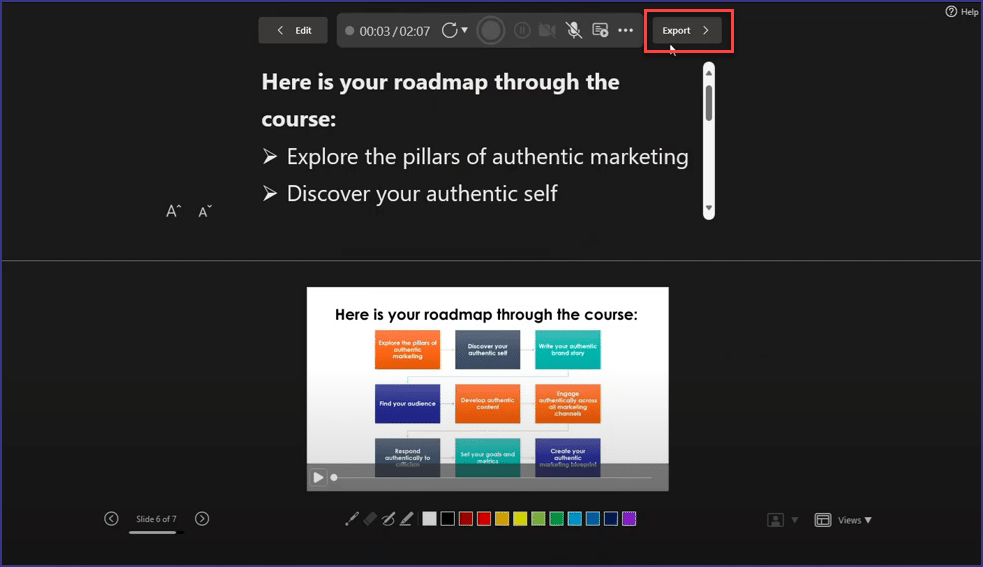Expand the retake recording dropdown arrow
This screenshot has width=983, height=567.
tap(465, 30)
